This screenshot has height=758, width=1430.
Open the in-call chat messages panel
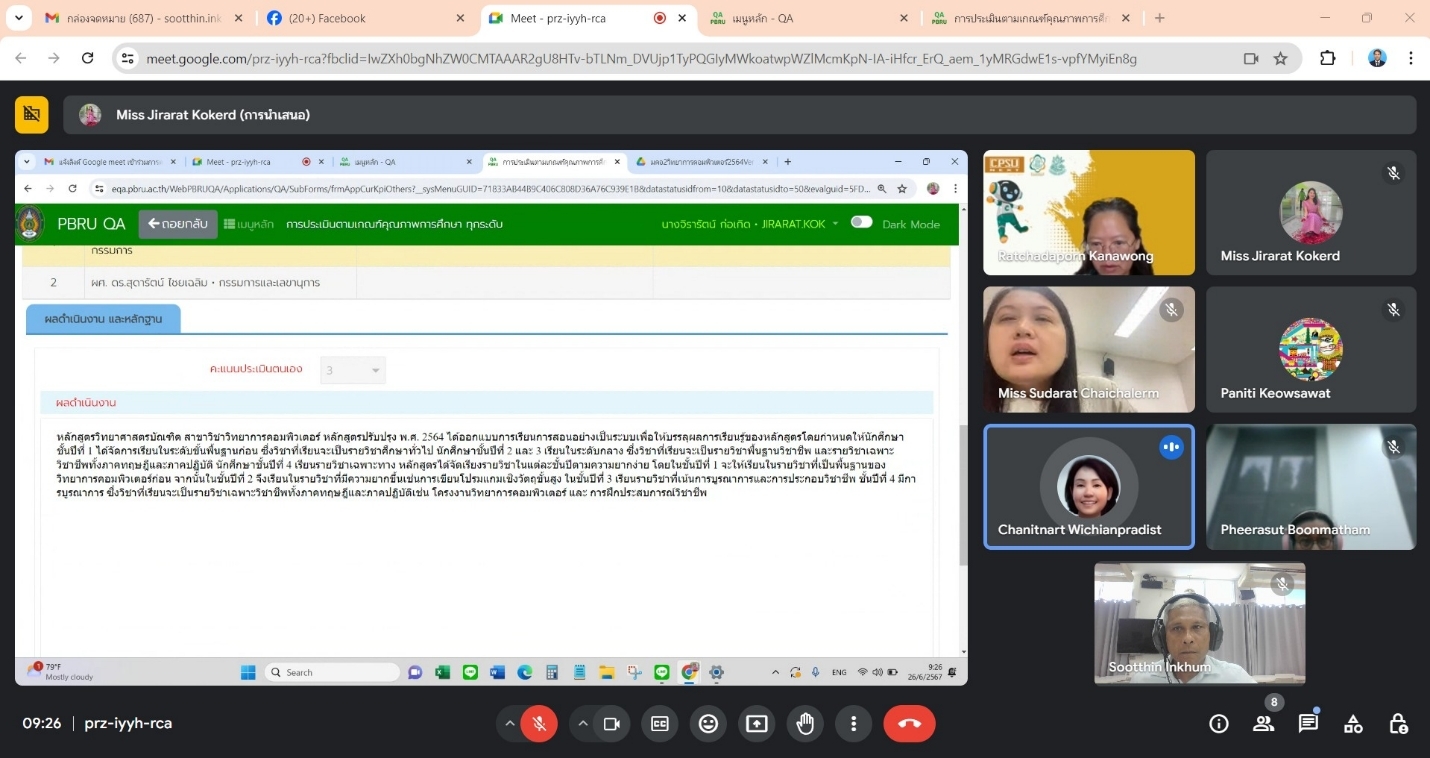(1308, 724)
